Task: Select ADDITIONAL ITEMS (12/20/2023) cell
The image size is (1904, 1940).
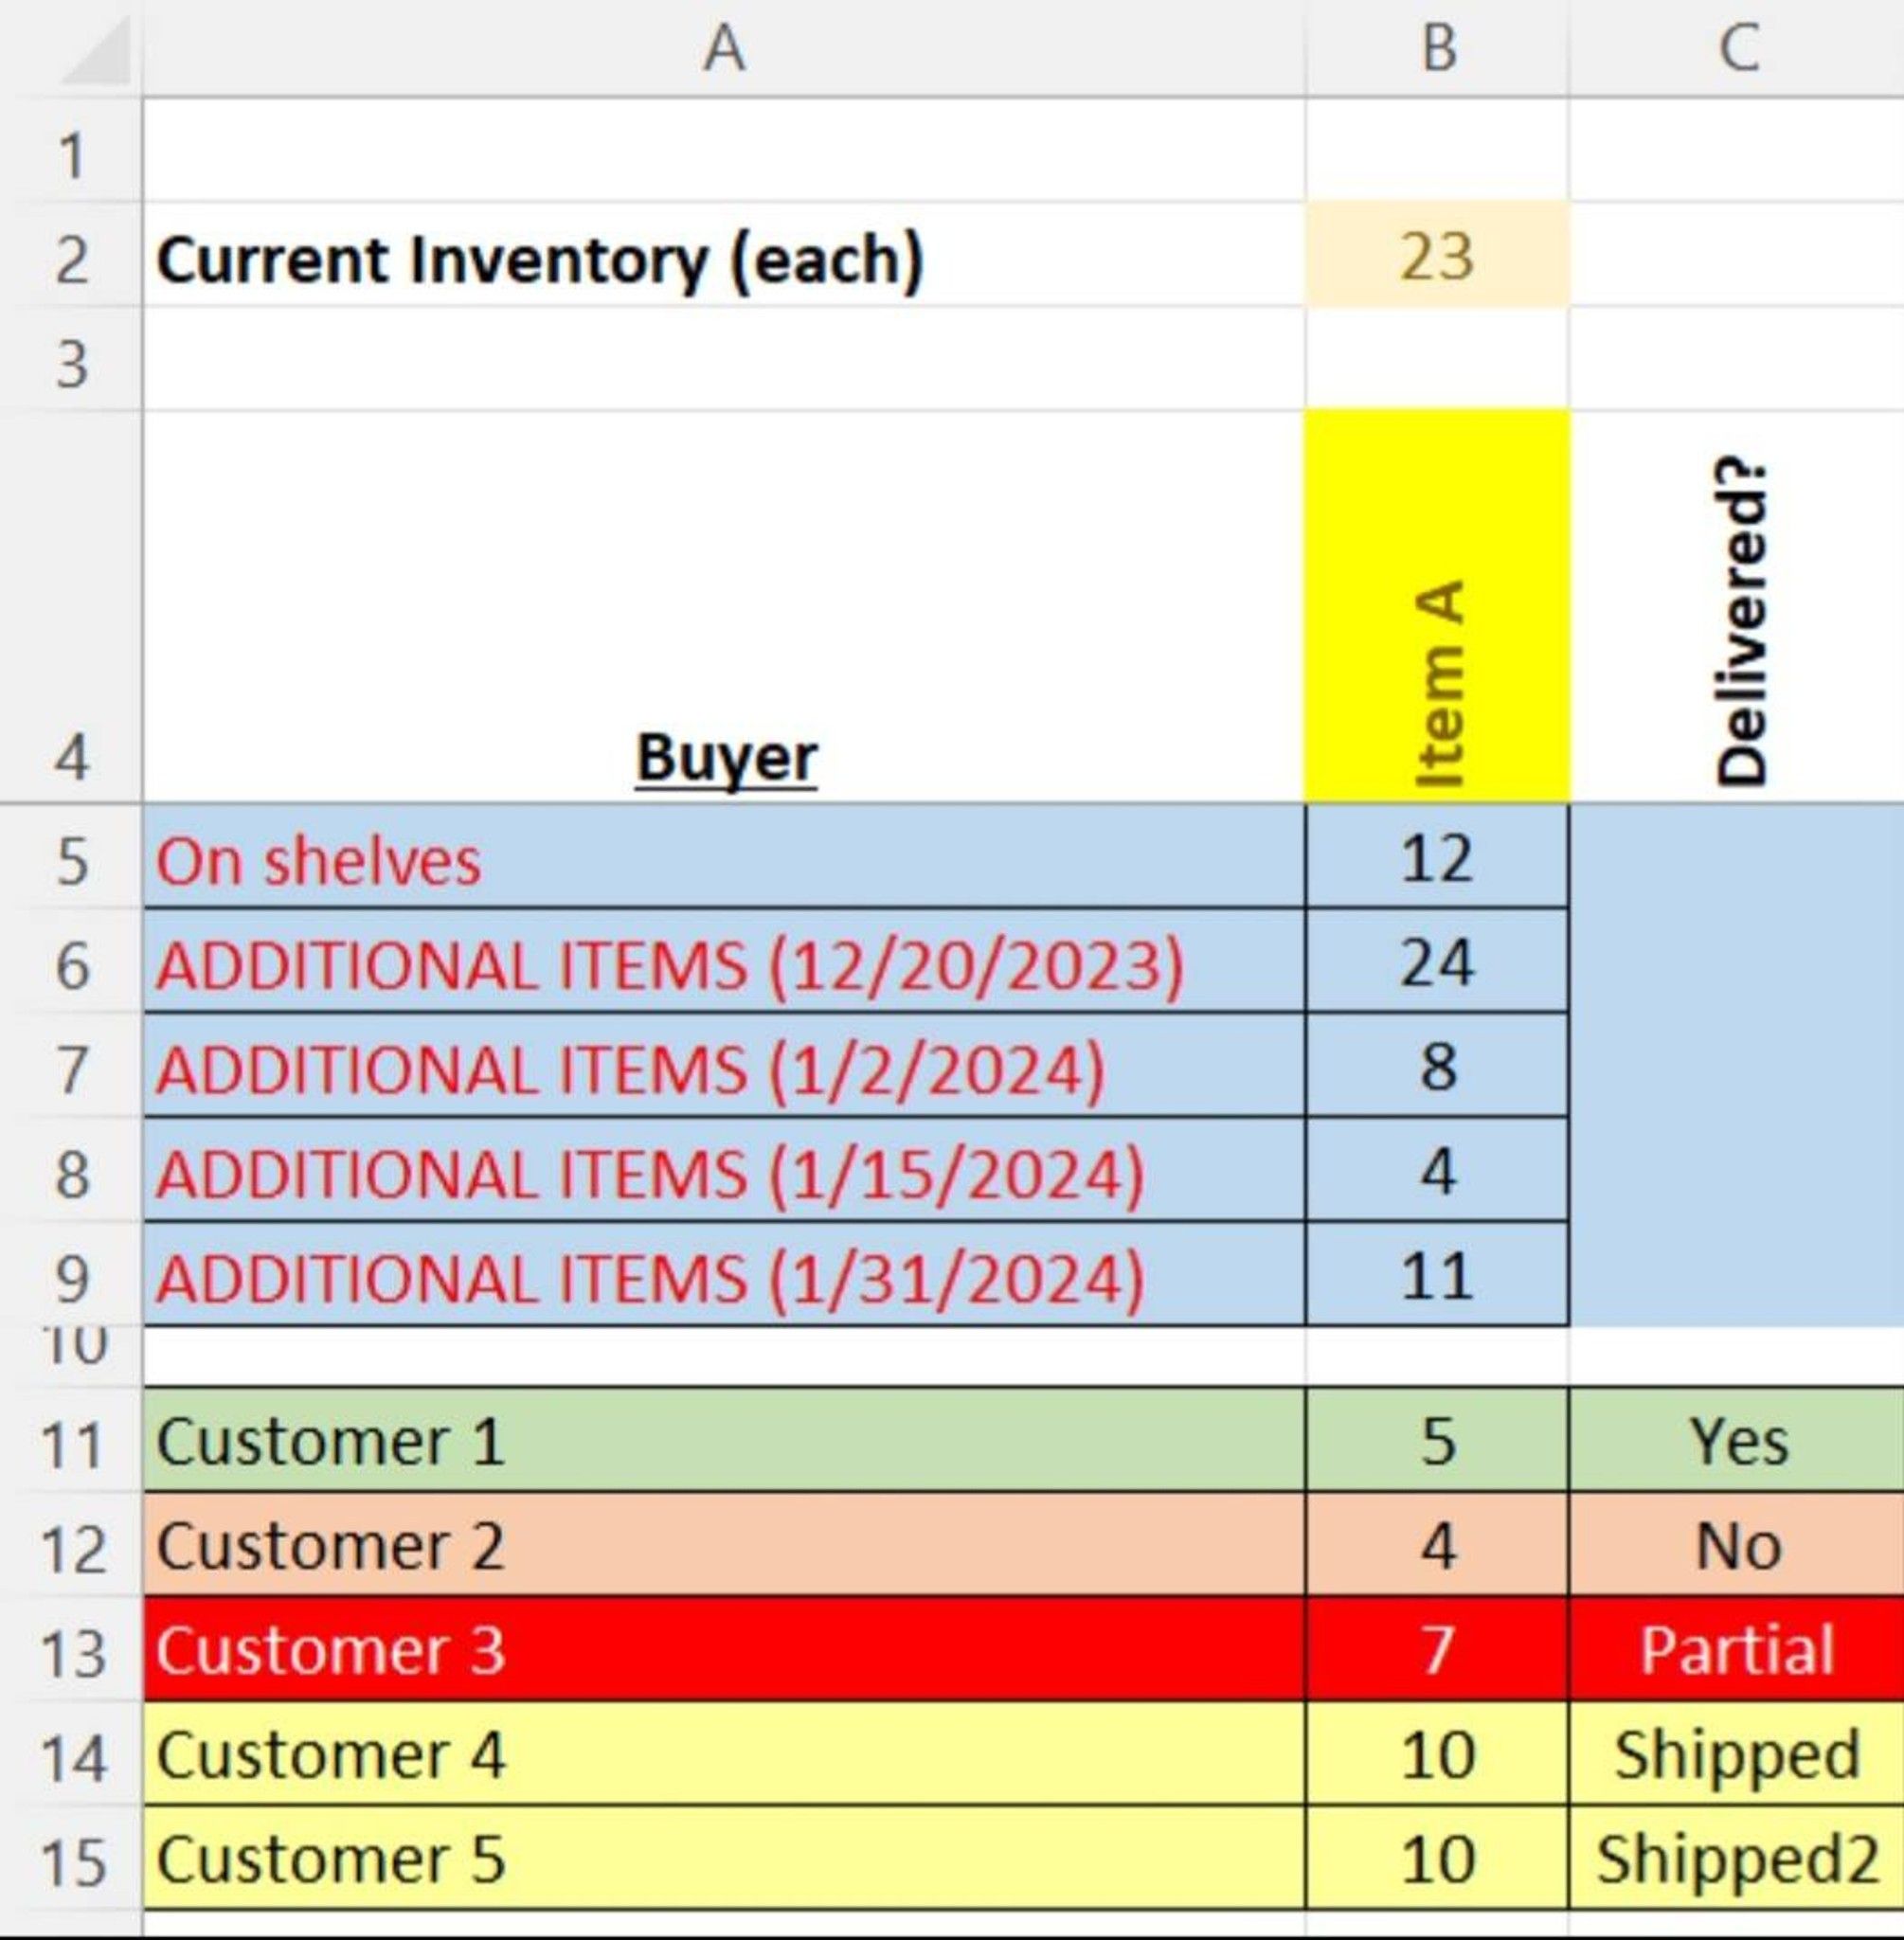Action: pos(724,962)
